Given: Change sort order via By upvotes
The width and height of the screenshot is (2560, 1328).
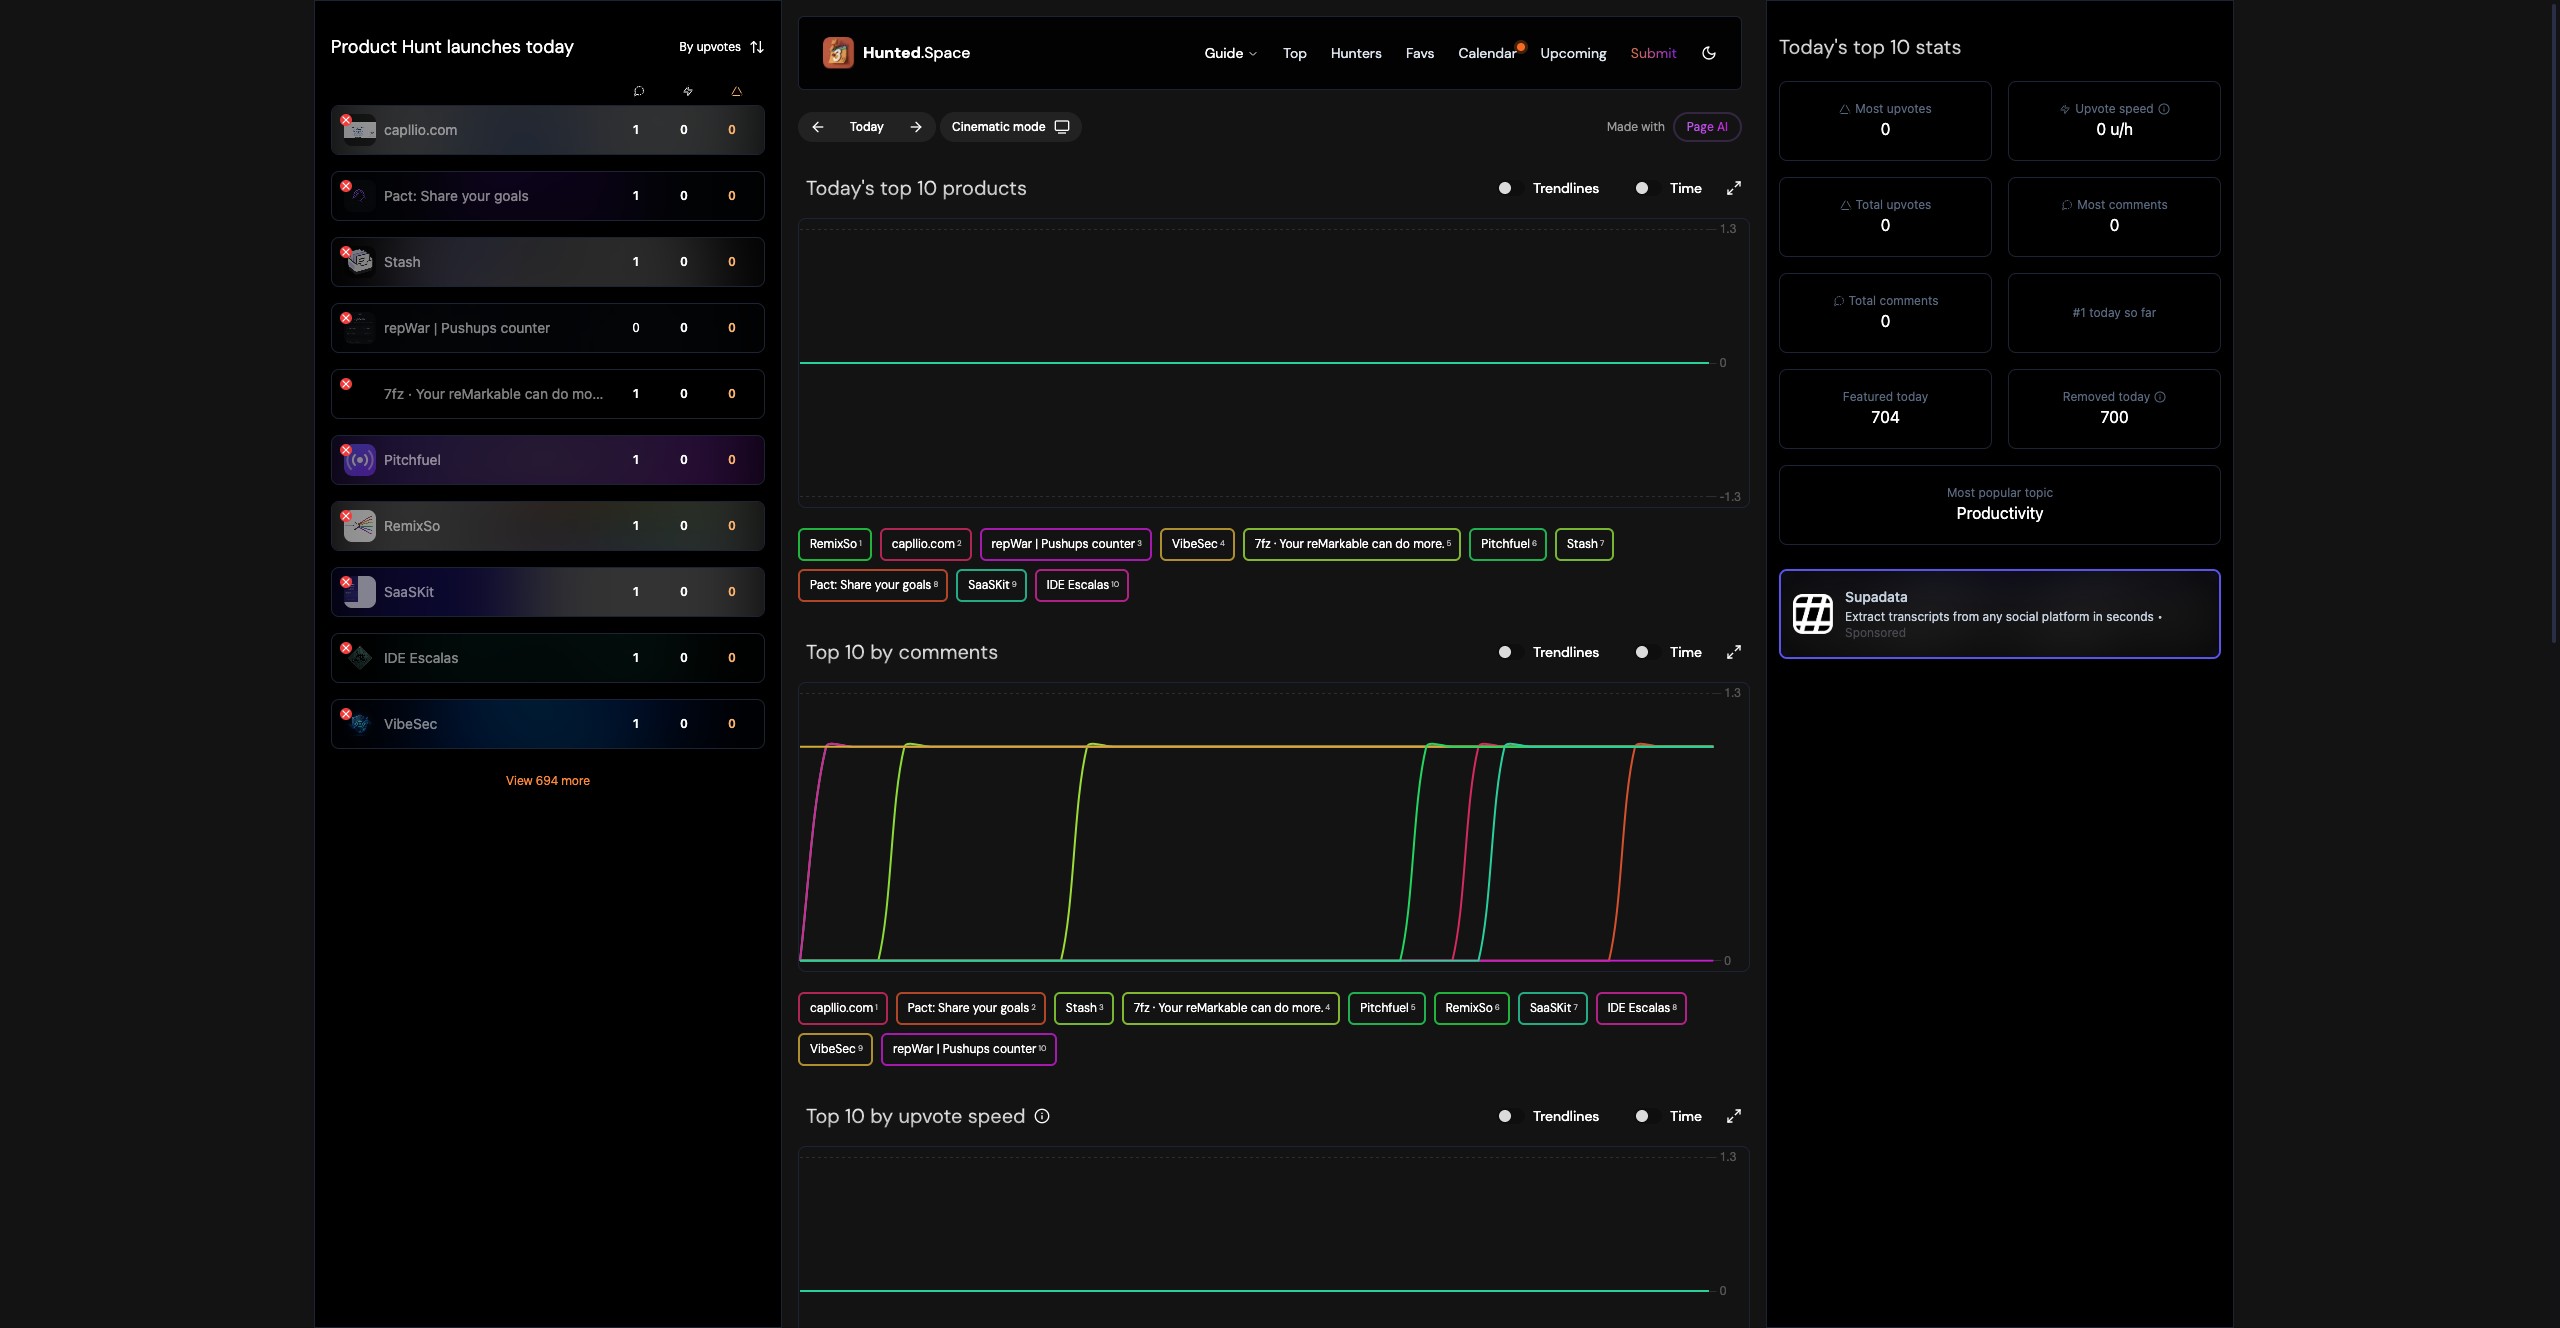Looking at the screenshot, I should 721,47.
